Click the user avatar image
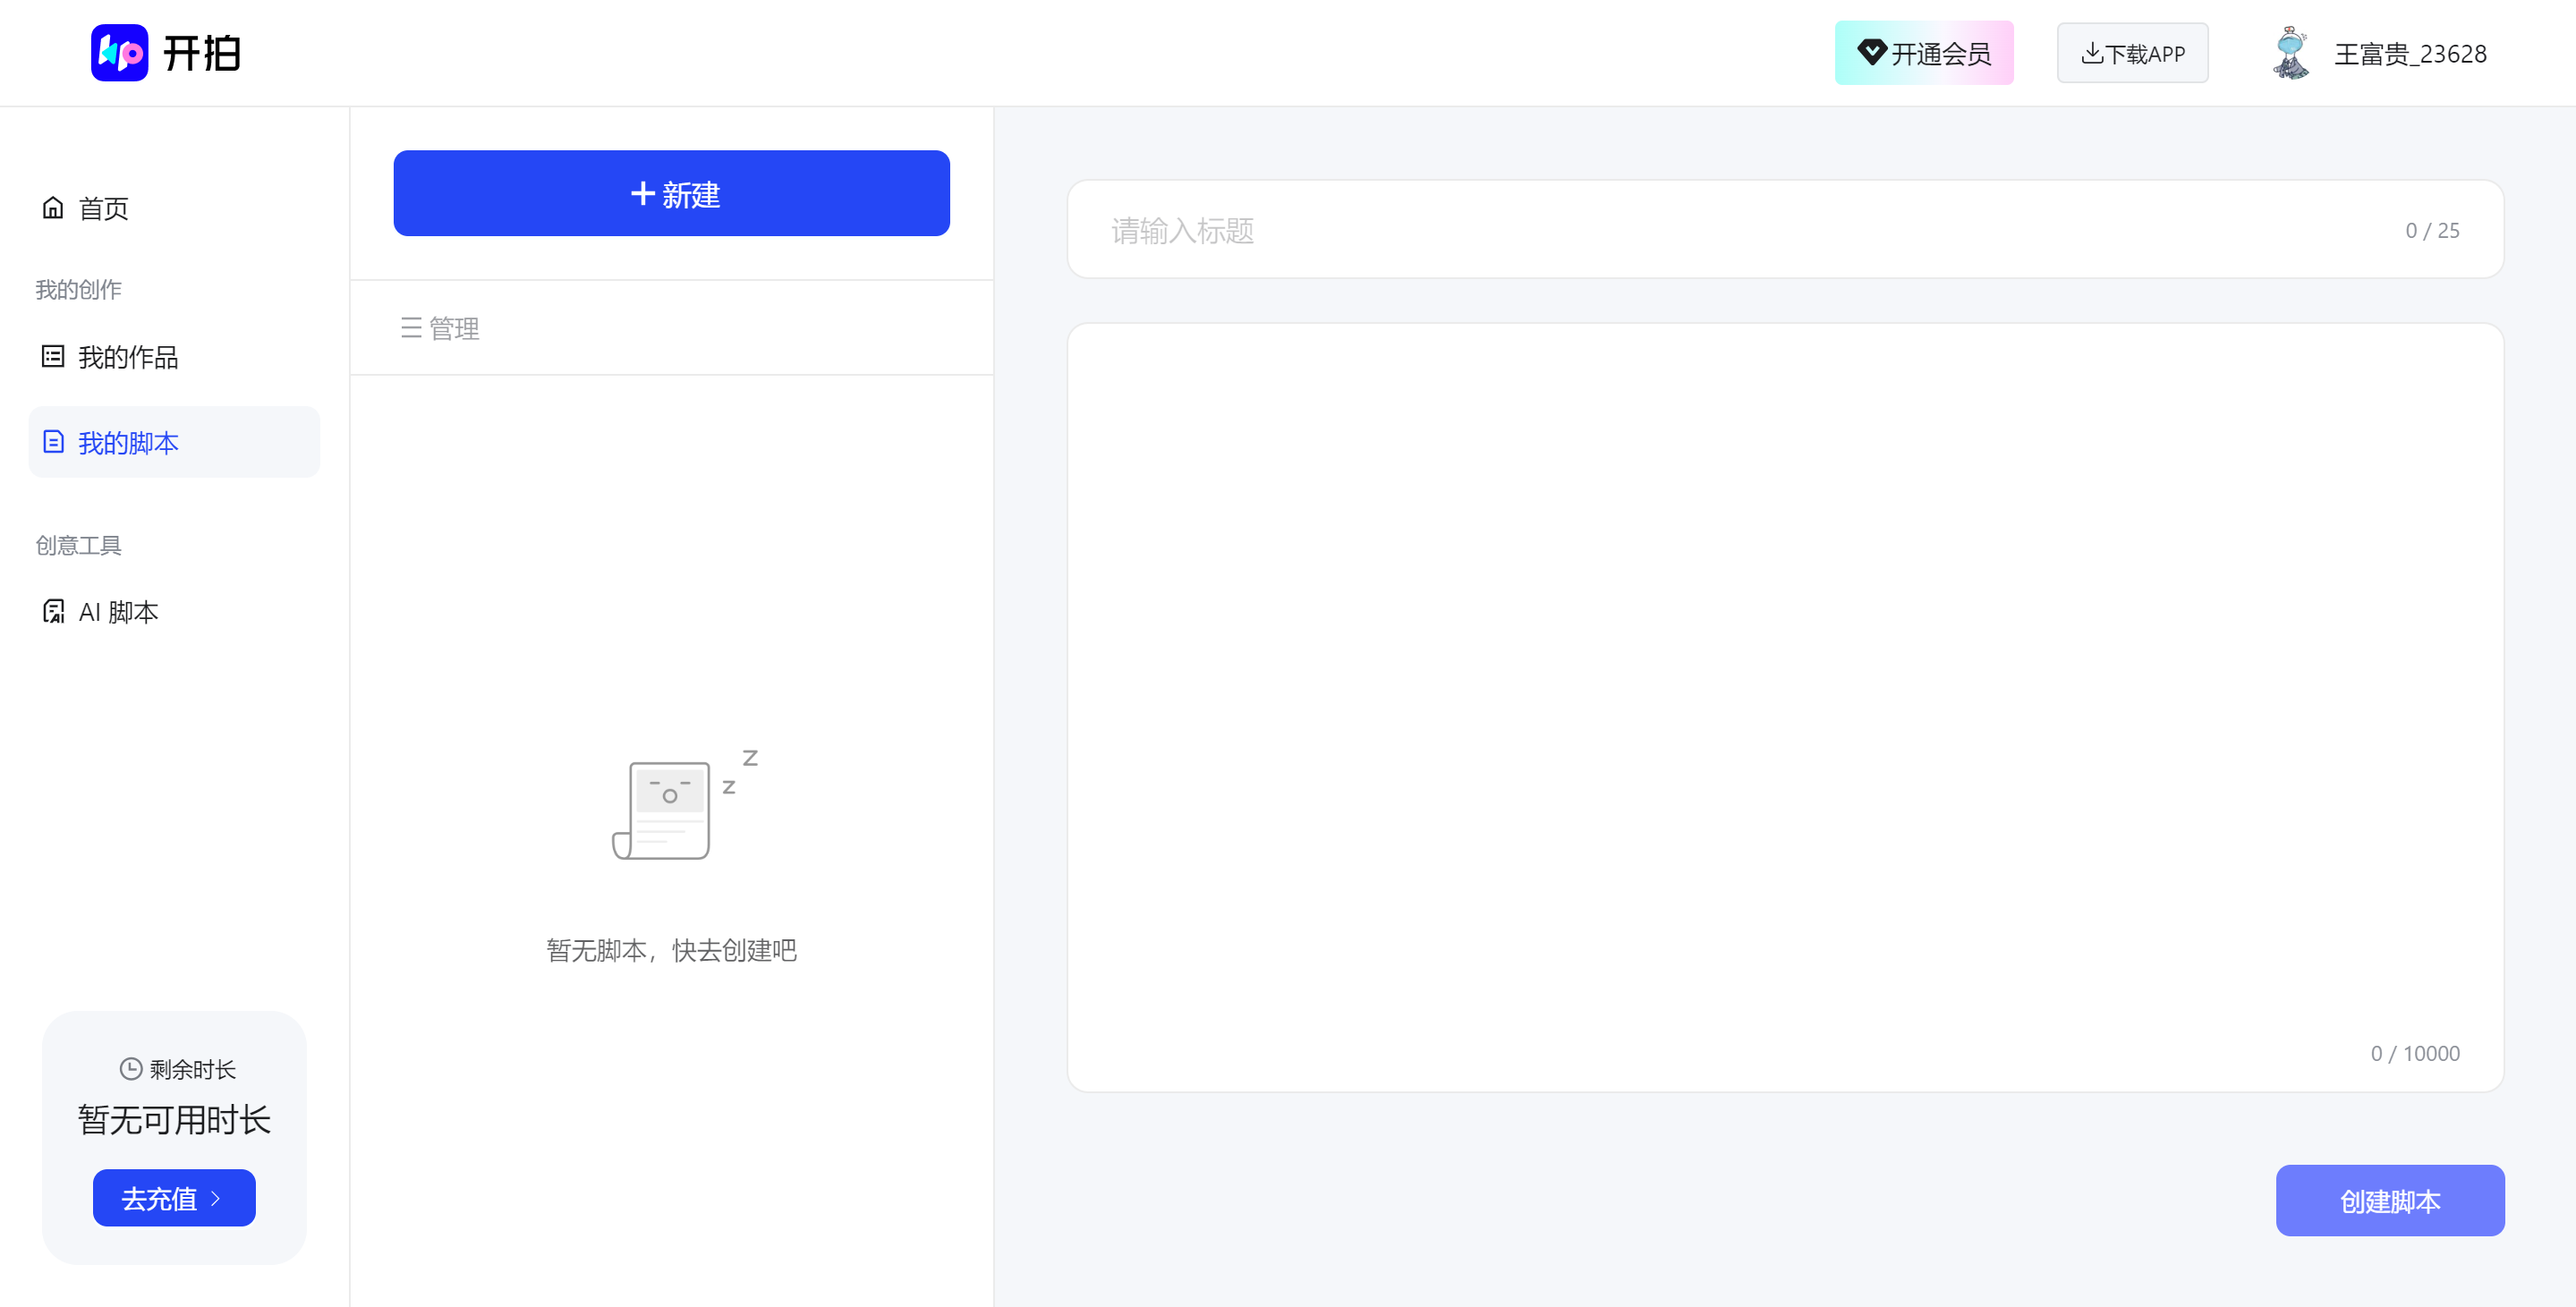 pyautogui.click(x=2290, y=53)
